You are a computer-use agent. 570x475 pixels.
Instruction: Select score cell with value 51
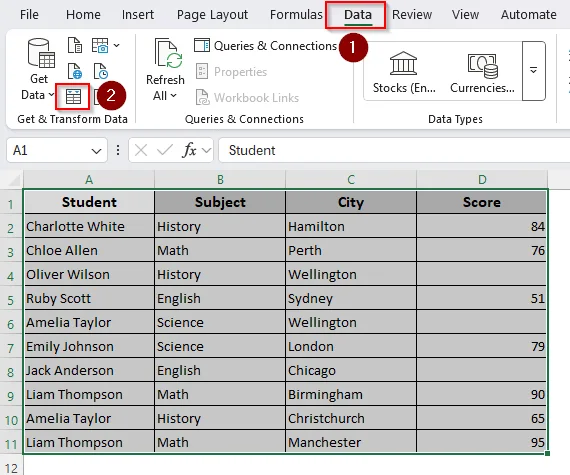click(x=482, y=298)
